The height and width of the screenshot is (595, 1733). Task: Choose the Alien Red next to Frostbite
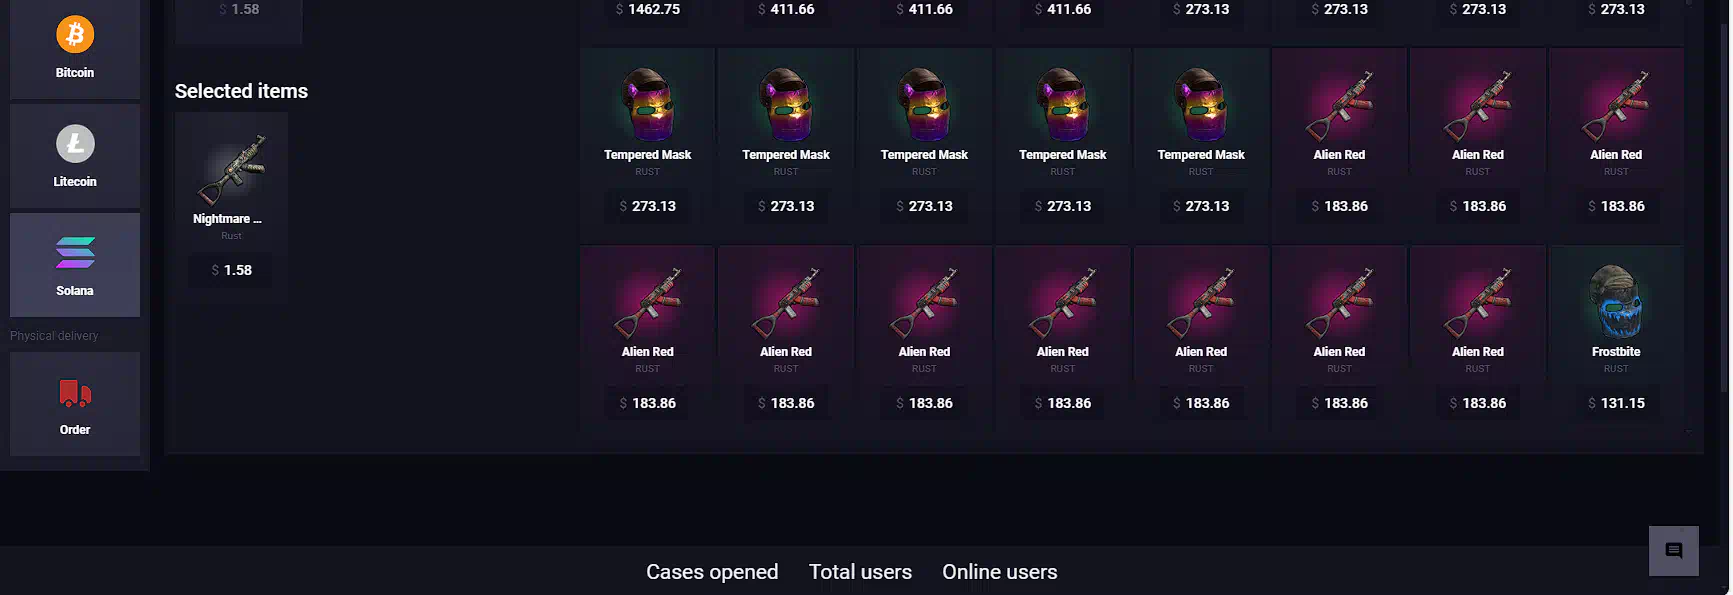point(1477,339)
